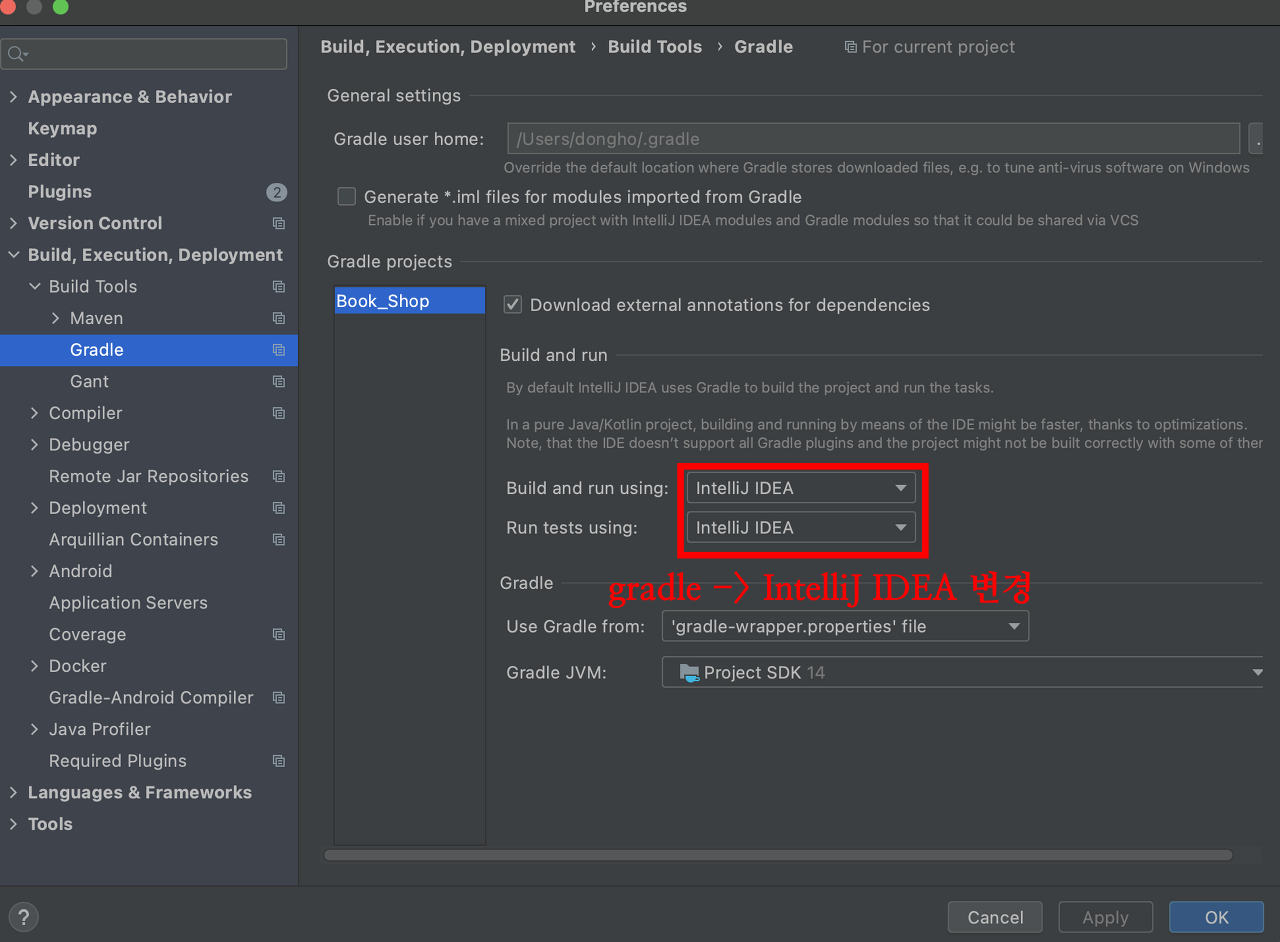The image size is (1280, 942).
Task: Click the Plugins update count badge
Action: (x=277, y=192)
